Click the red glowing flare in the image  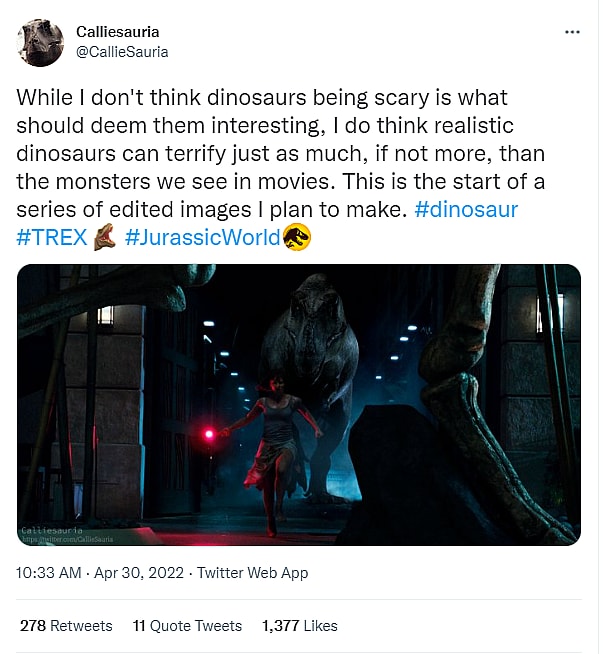(x=209, y=434)
